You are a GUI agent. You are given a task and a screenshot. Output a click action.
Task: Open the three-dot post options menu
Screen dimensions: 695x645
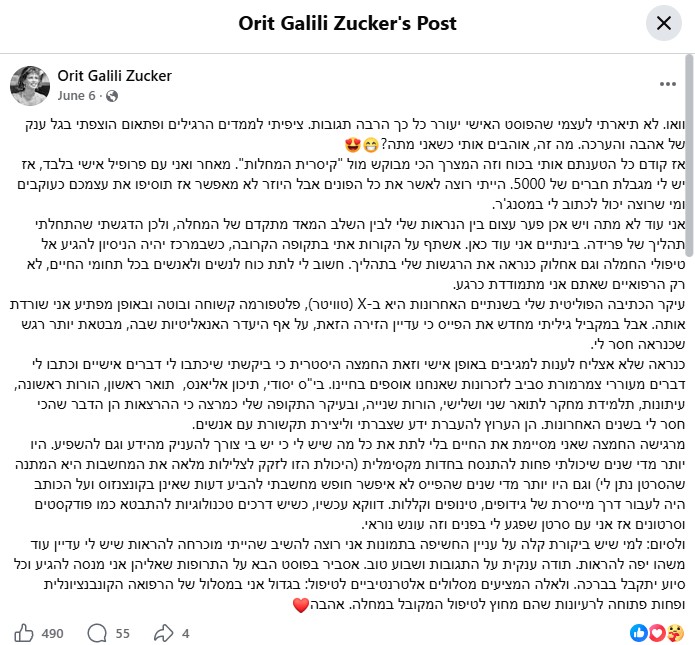coord(668,84)
